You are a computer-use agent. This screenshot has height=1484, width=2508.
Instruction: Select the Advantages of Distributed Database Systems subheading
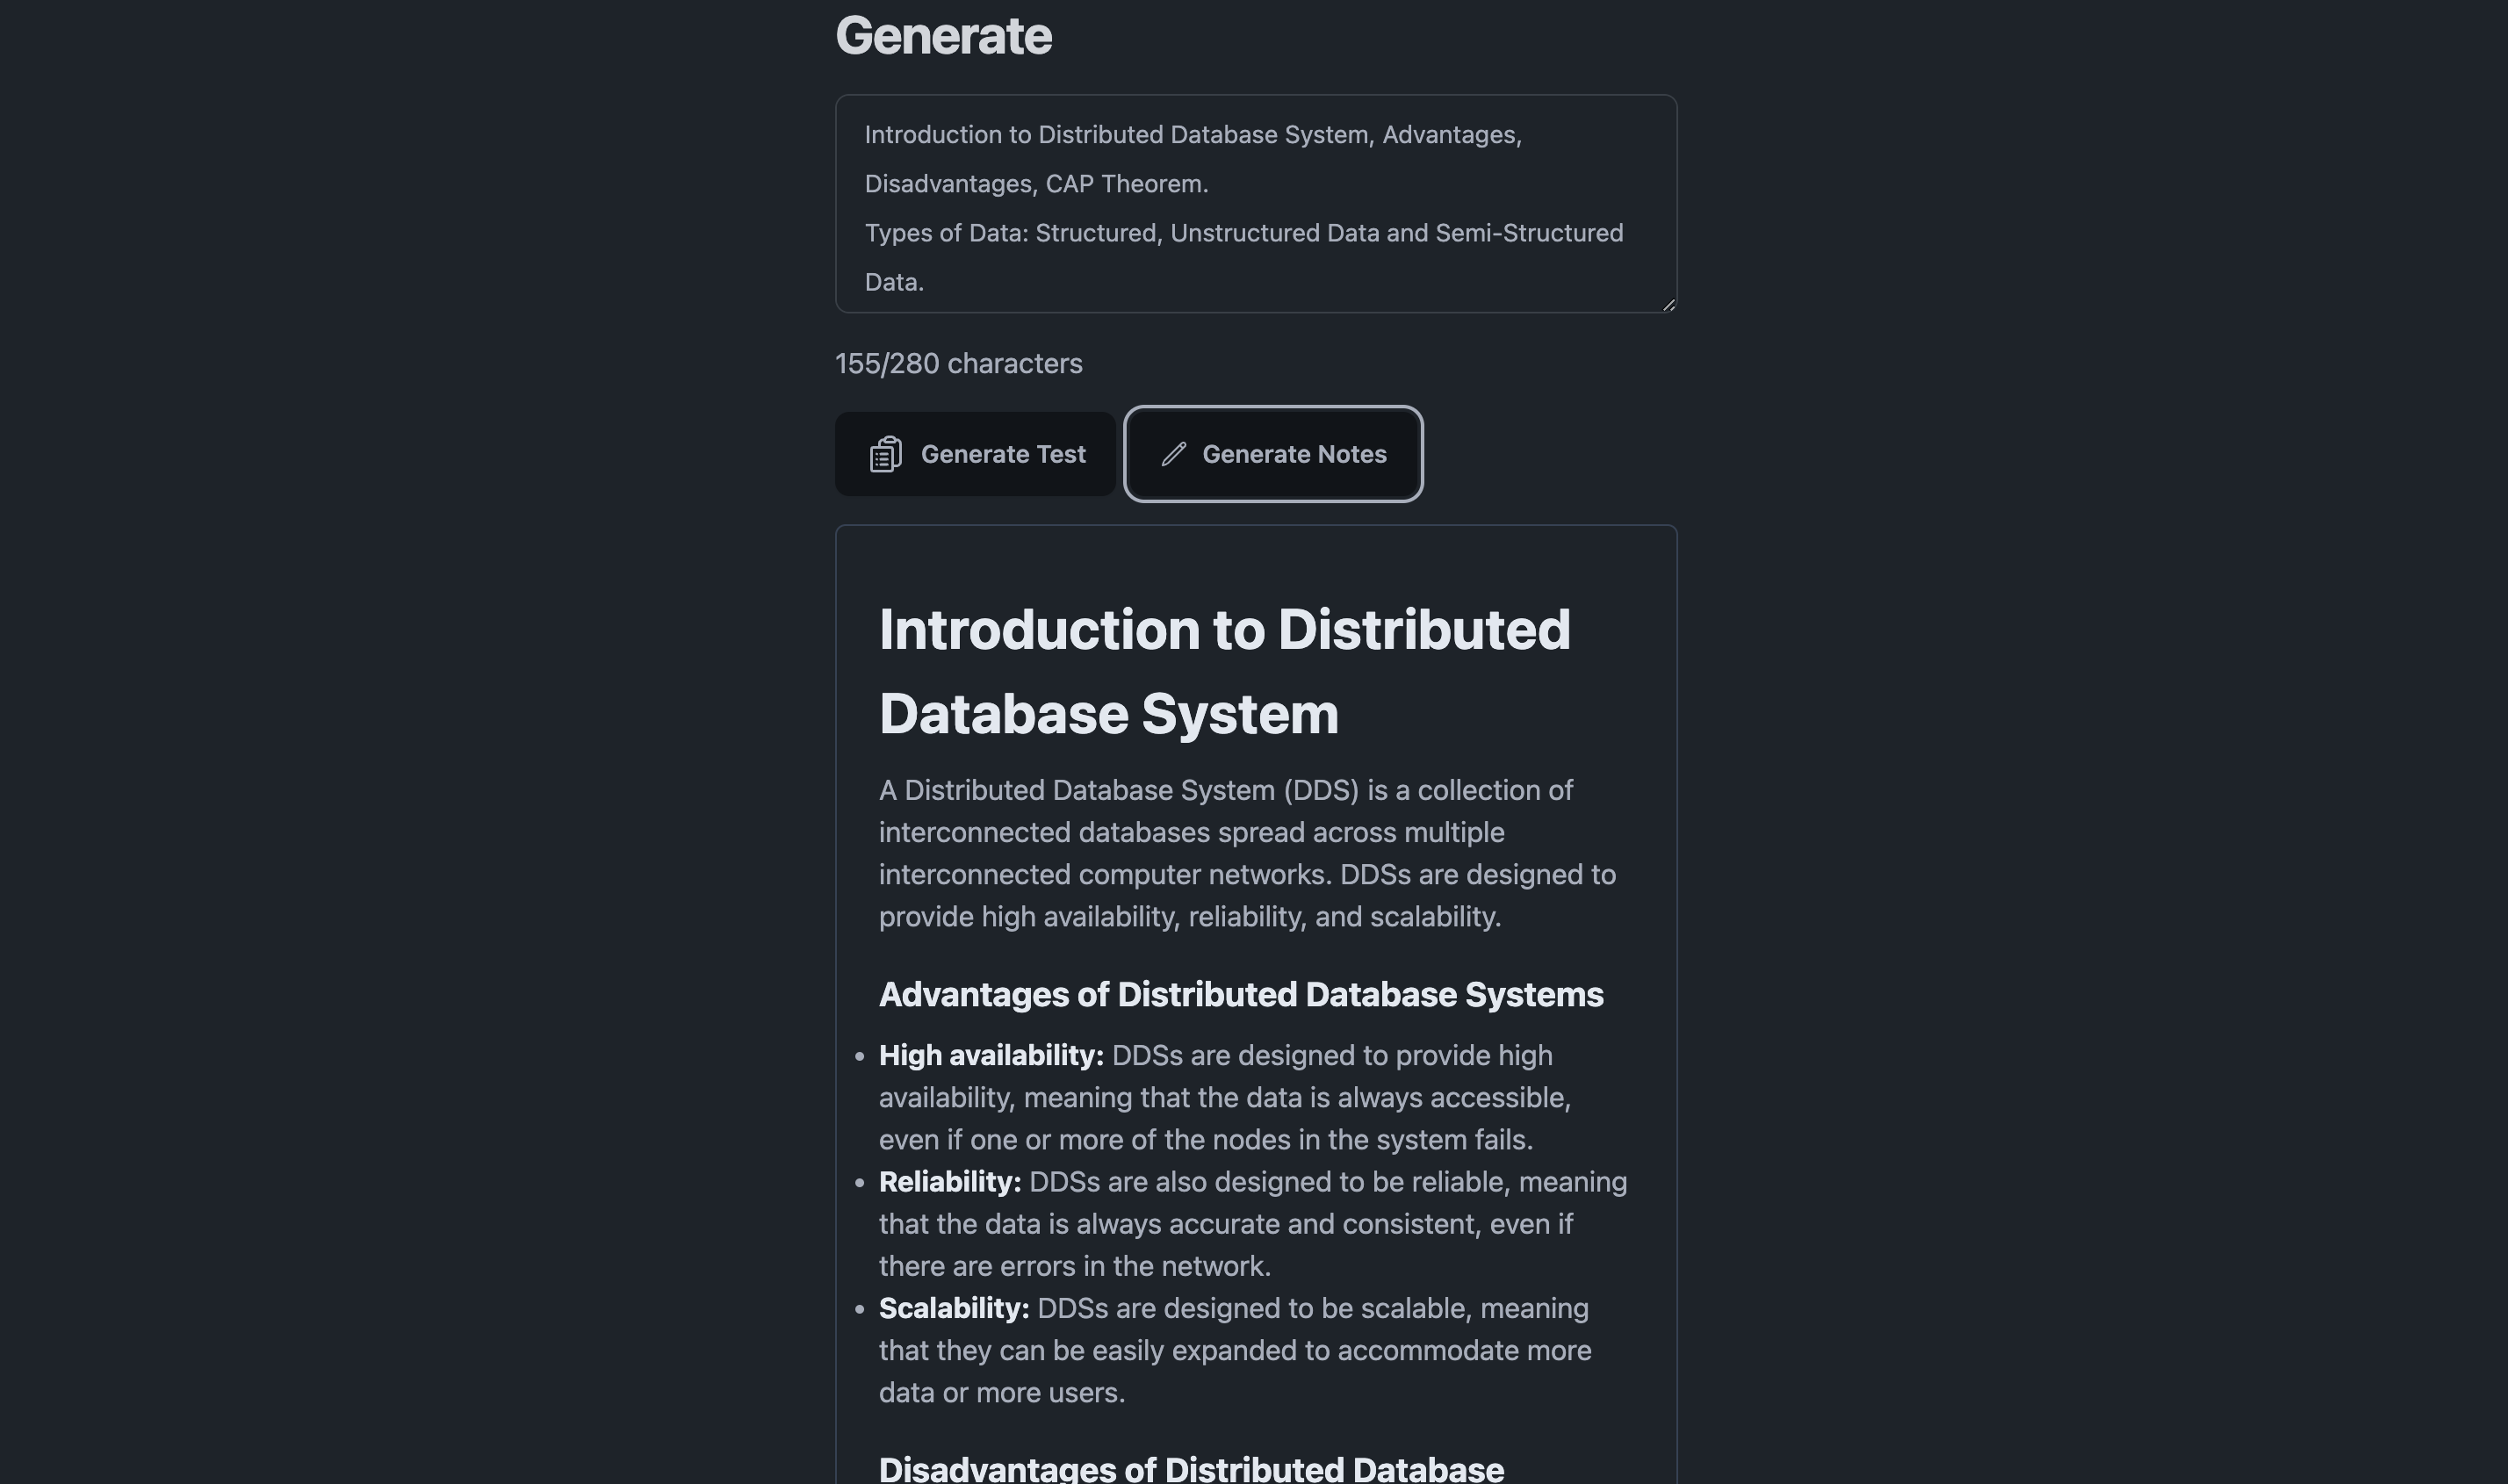(x=1240, y=995)
